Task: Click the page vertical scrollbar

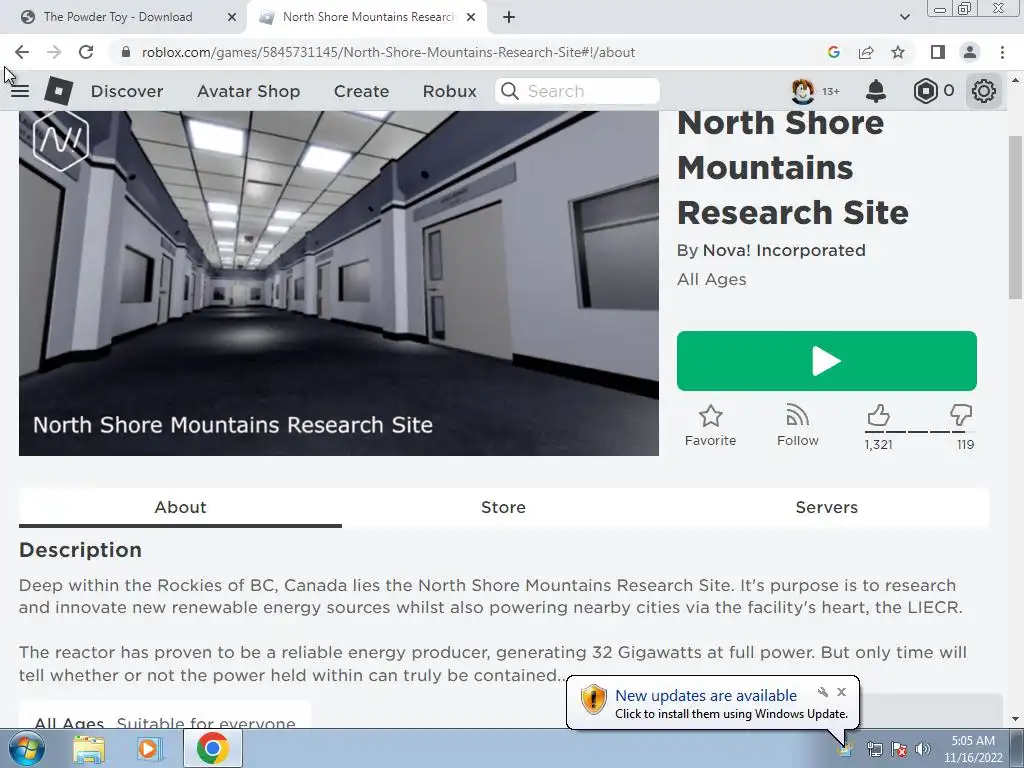Action: 1015,216
